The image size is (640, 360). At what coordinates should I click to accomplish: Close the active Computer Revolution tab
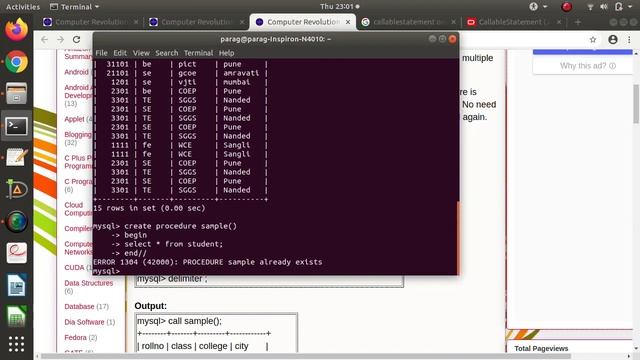(x=348, y=22)
